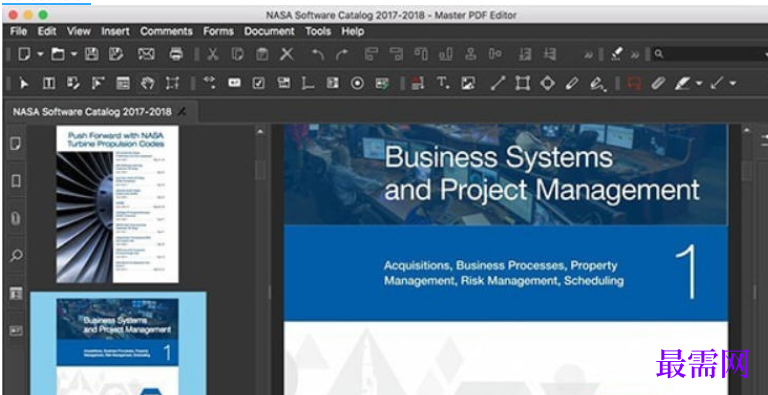Toggle the checkbox form field tool

click(x=259, y=83)
